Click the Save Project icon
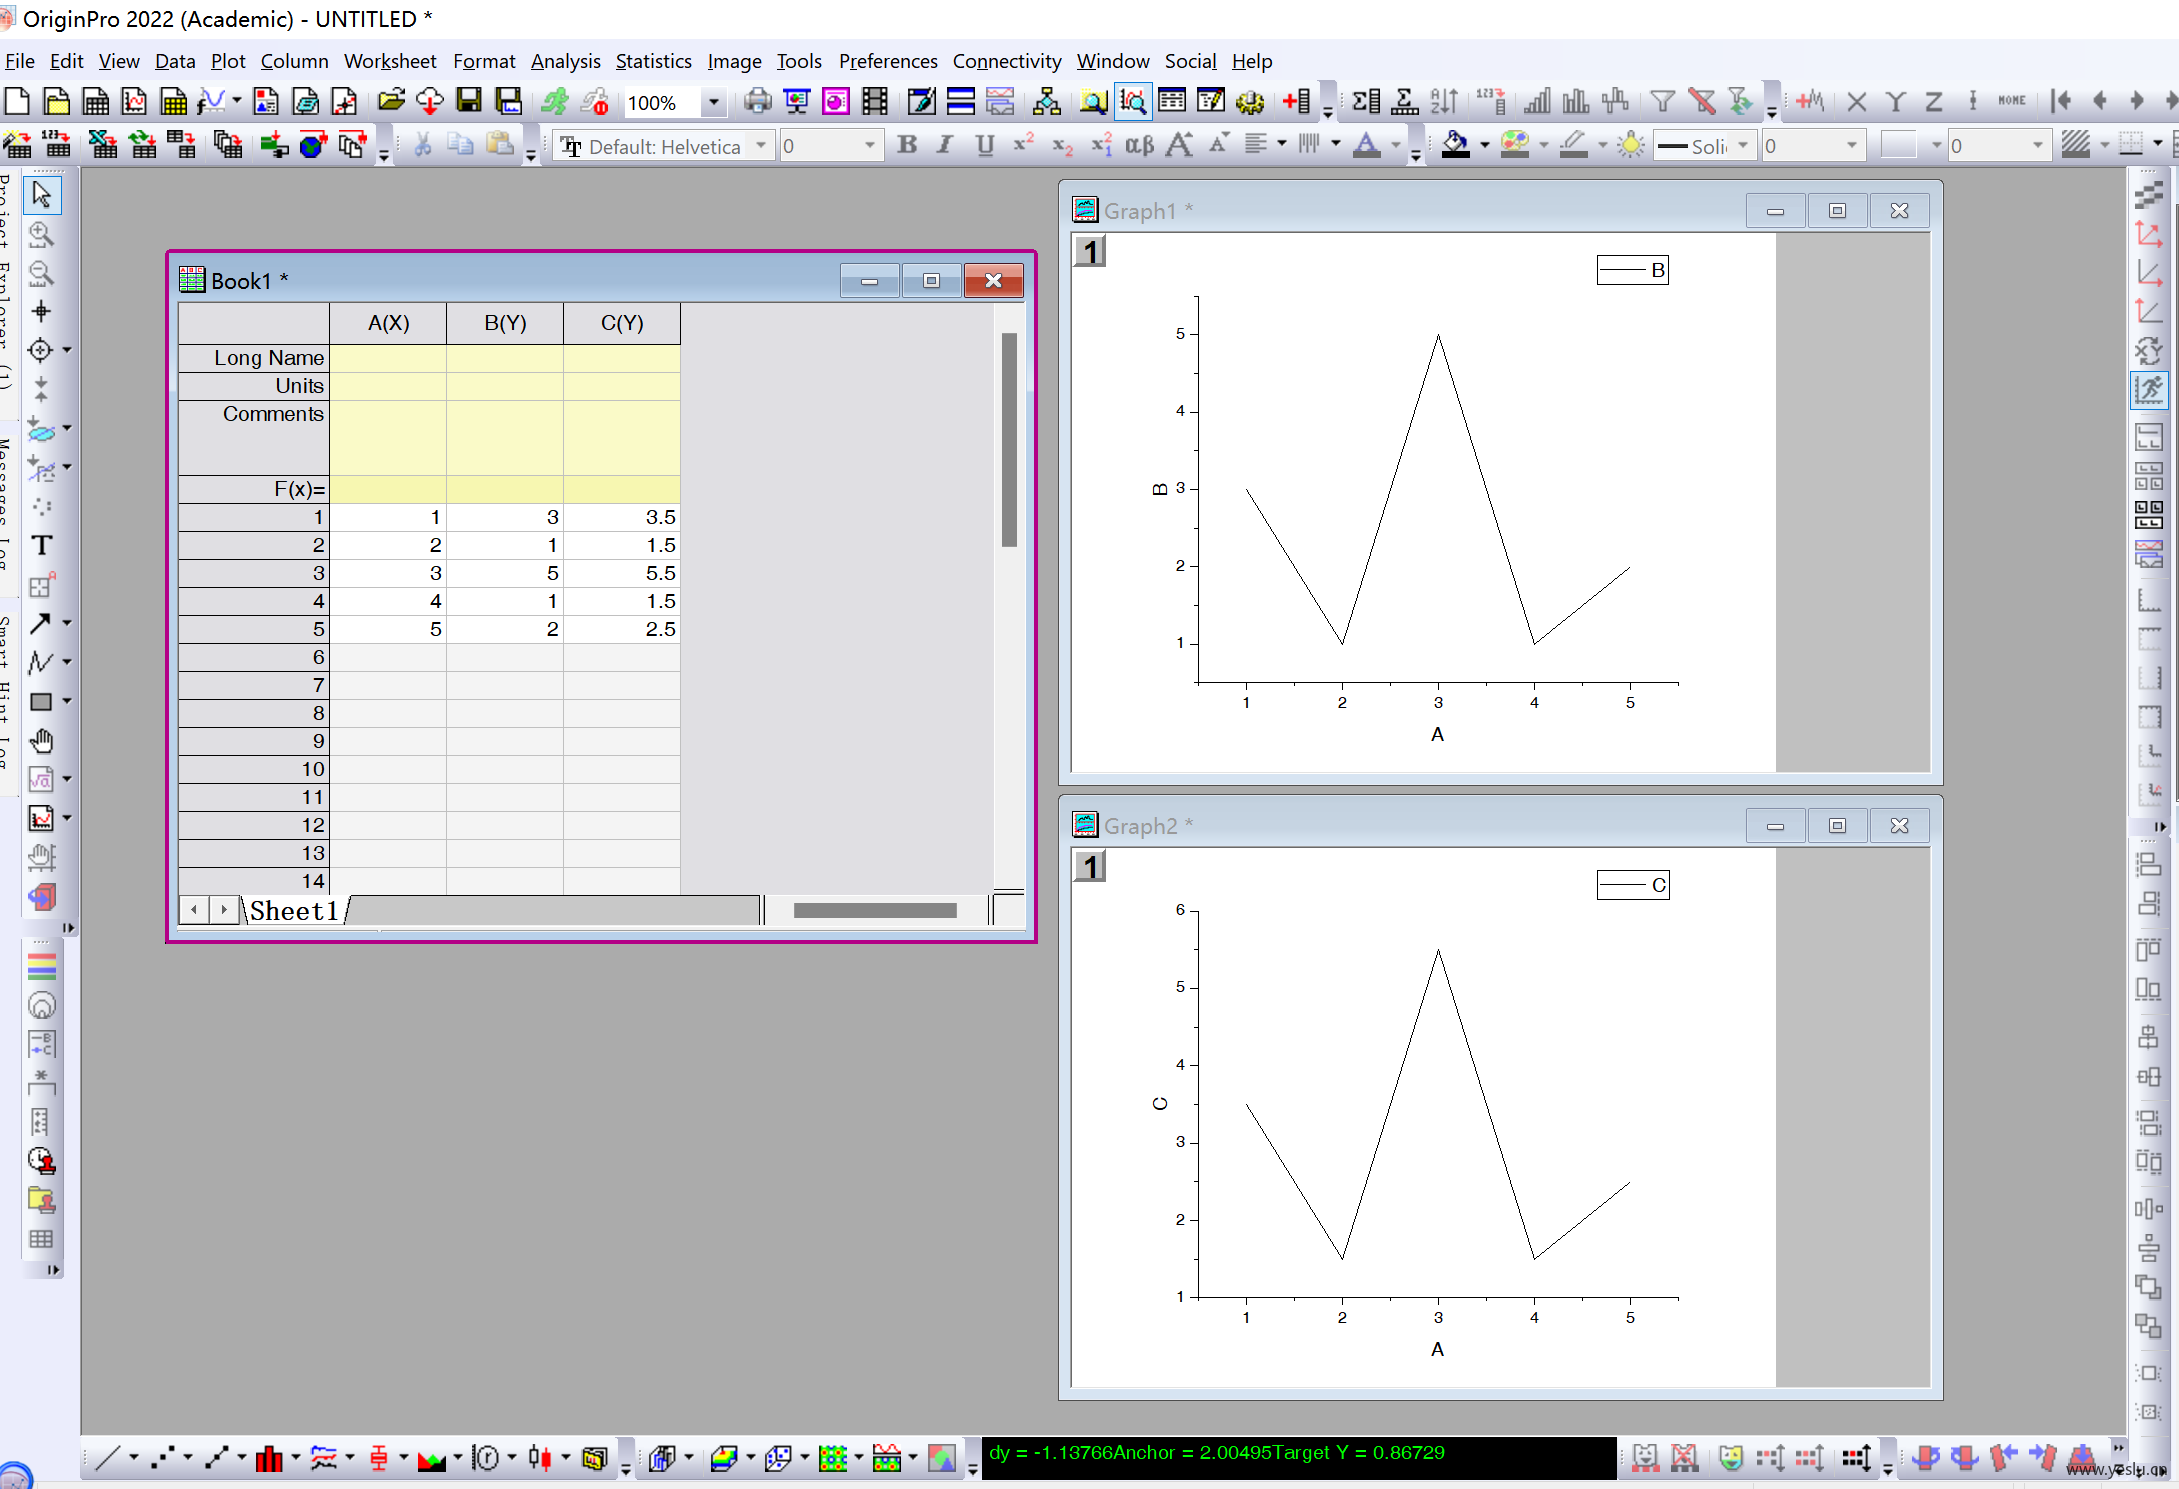This screenshot has width=2179, height=1489. pos(469,101)
